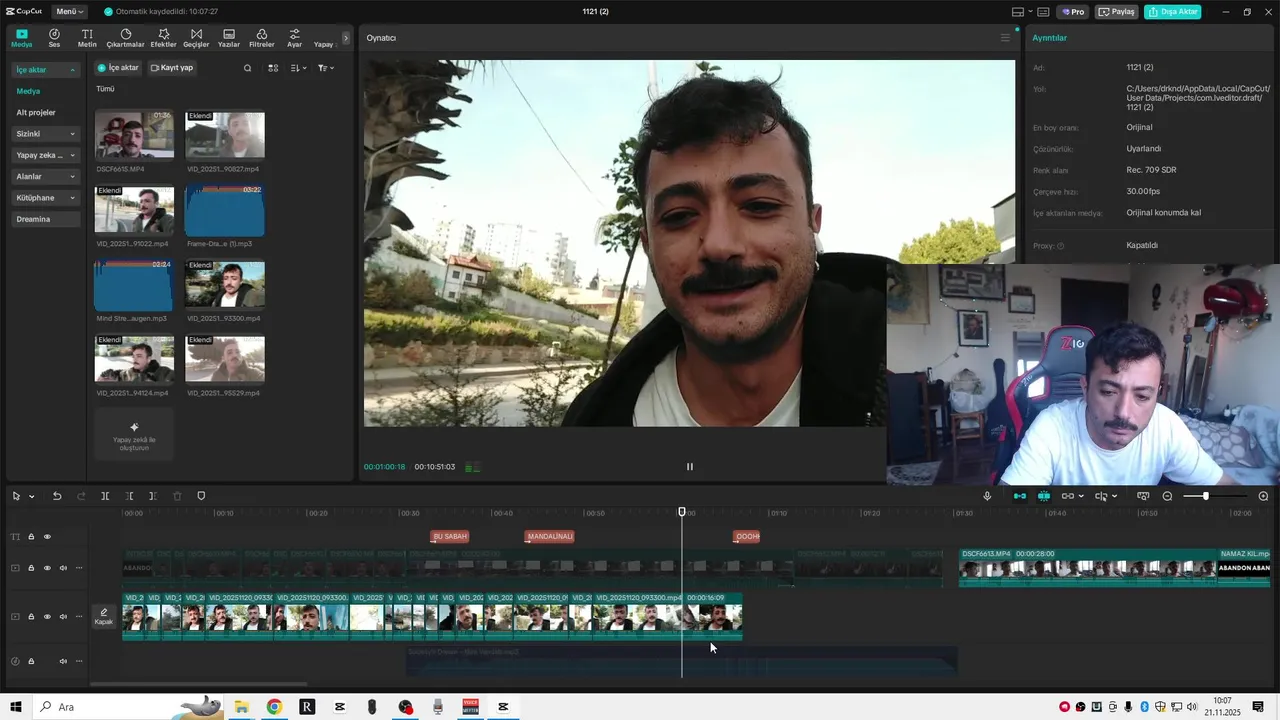
Task: Toggle clip linkage icon
Action: (1067, 496)
